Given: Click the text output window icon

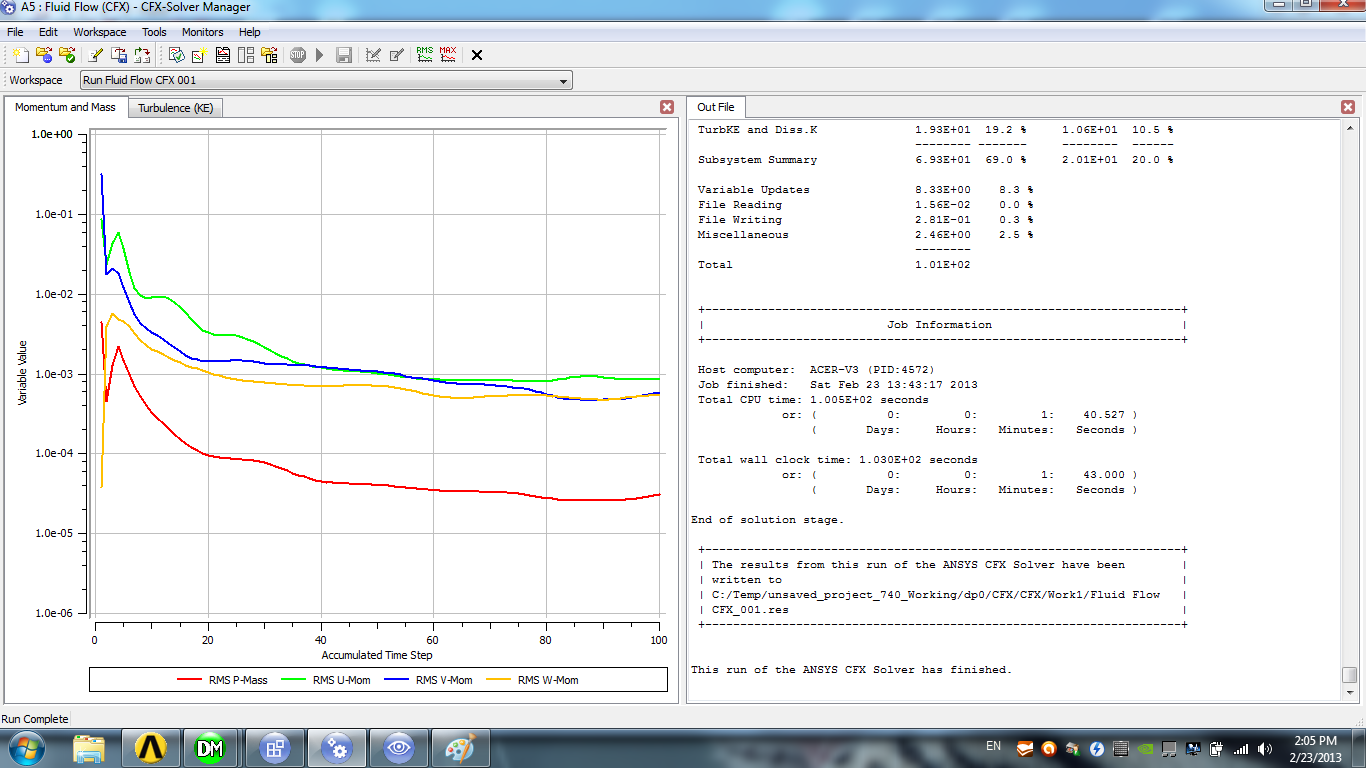Looking at the screenshot, I should (223, 55).
